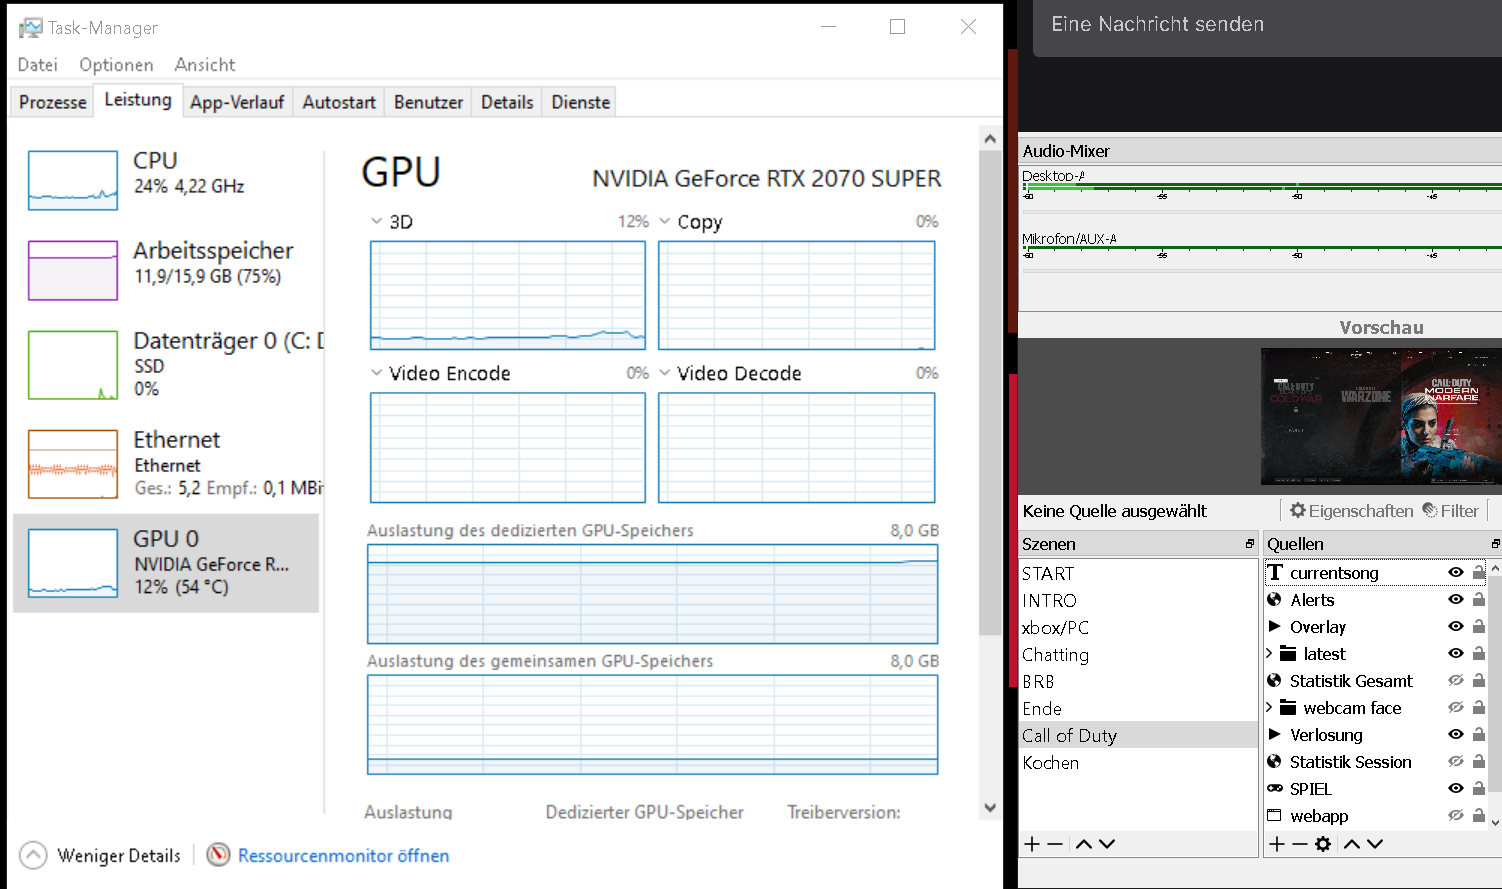The width and height of the screenshot is (1502, 889).
Task: Adjust the Desktop audio volume slider
Action: click(1260, 186)
